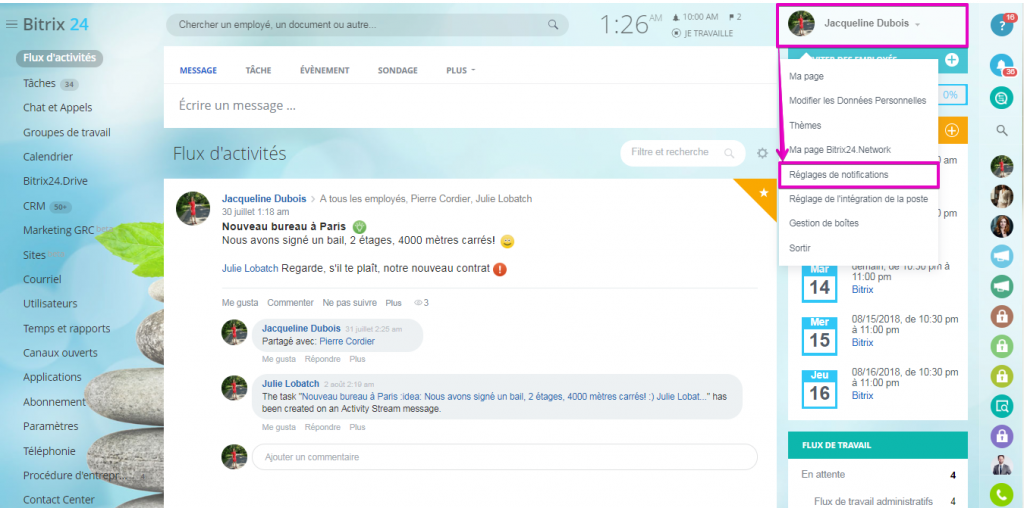Select Réglage de l'intégration de la poste

point(858,198)
